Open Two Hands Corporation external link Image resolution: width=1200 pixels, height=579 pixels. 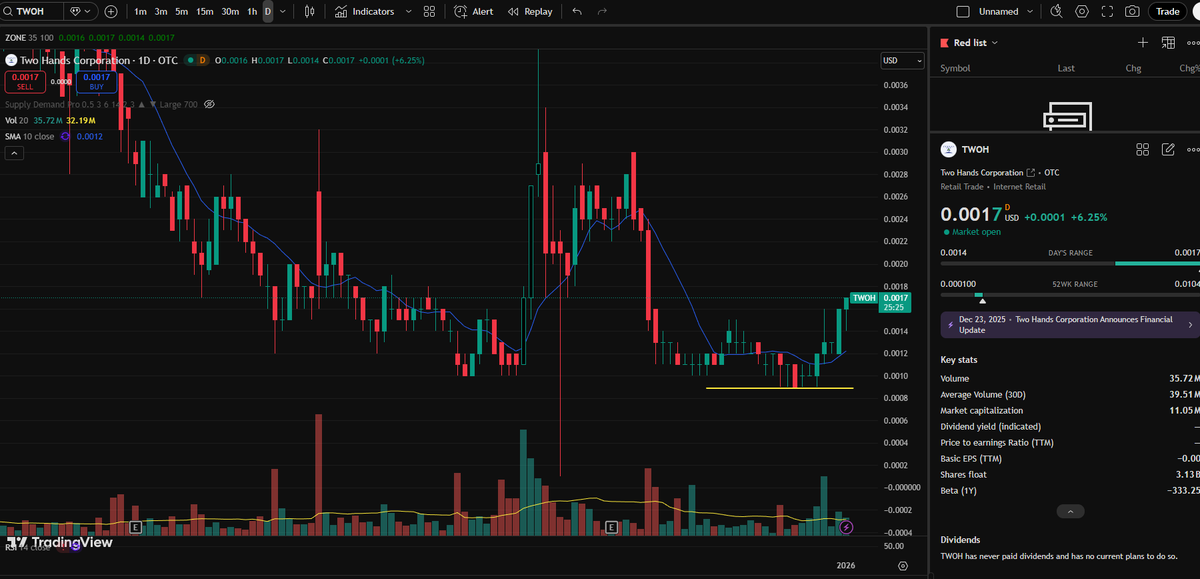pyautogui.click(x=1031, y=173)
